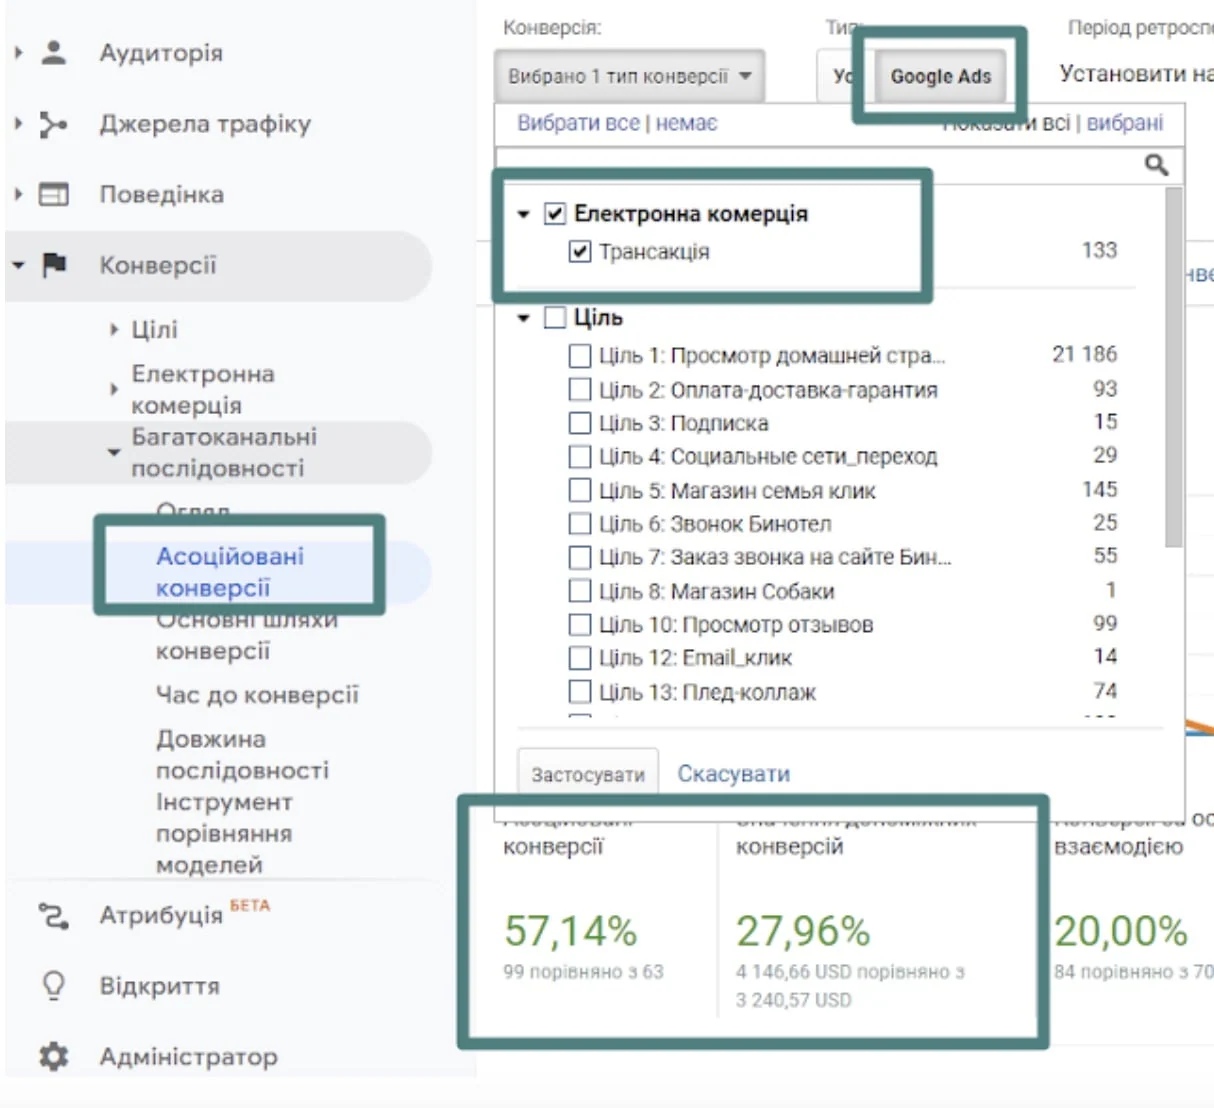Image resolution: width=1214 pixels, height=1108 pixels.
Task: Collapse the Конверсії section arrow
Action: [18, 266]
